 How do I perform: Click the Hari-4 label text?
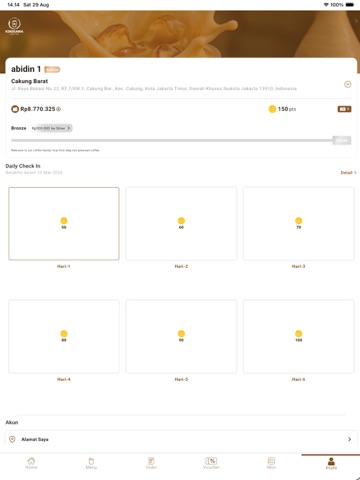(x=64, y=379)
